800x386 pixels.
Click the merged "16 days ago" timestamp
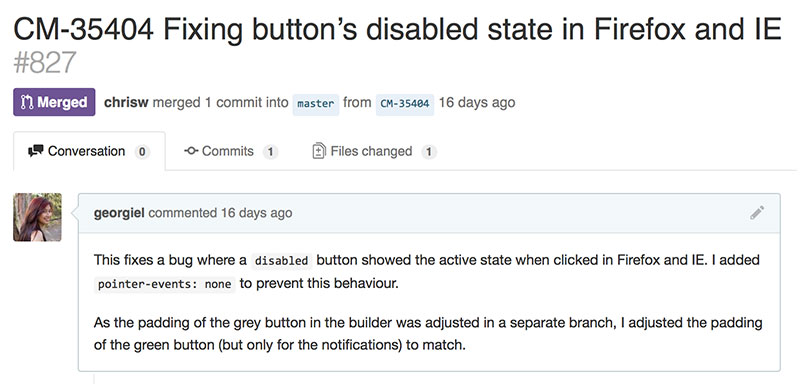point(477,102)
